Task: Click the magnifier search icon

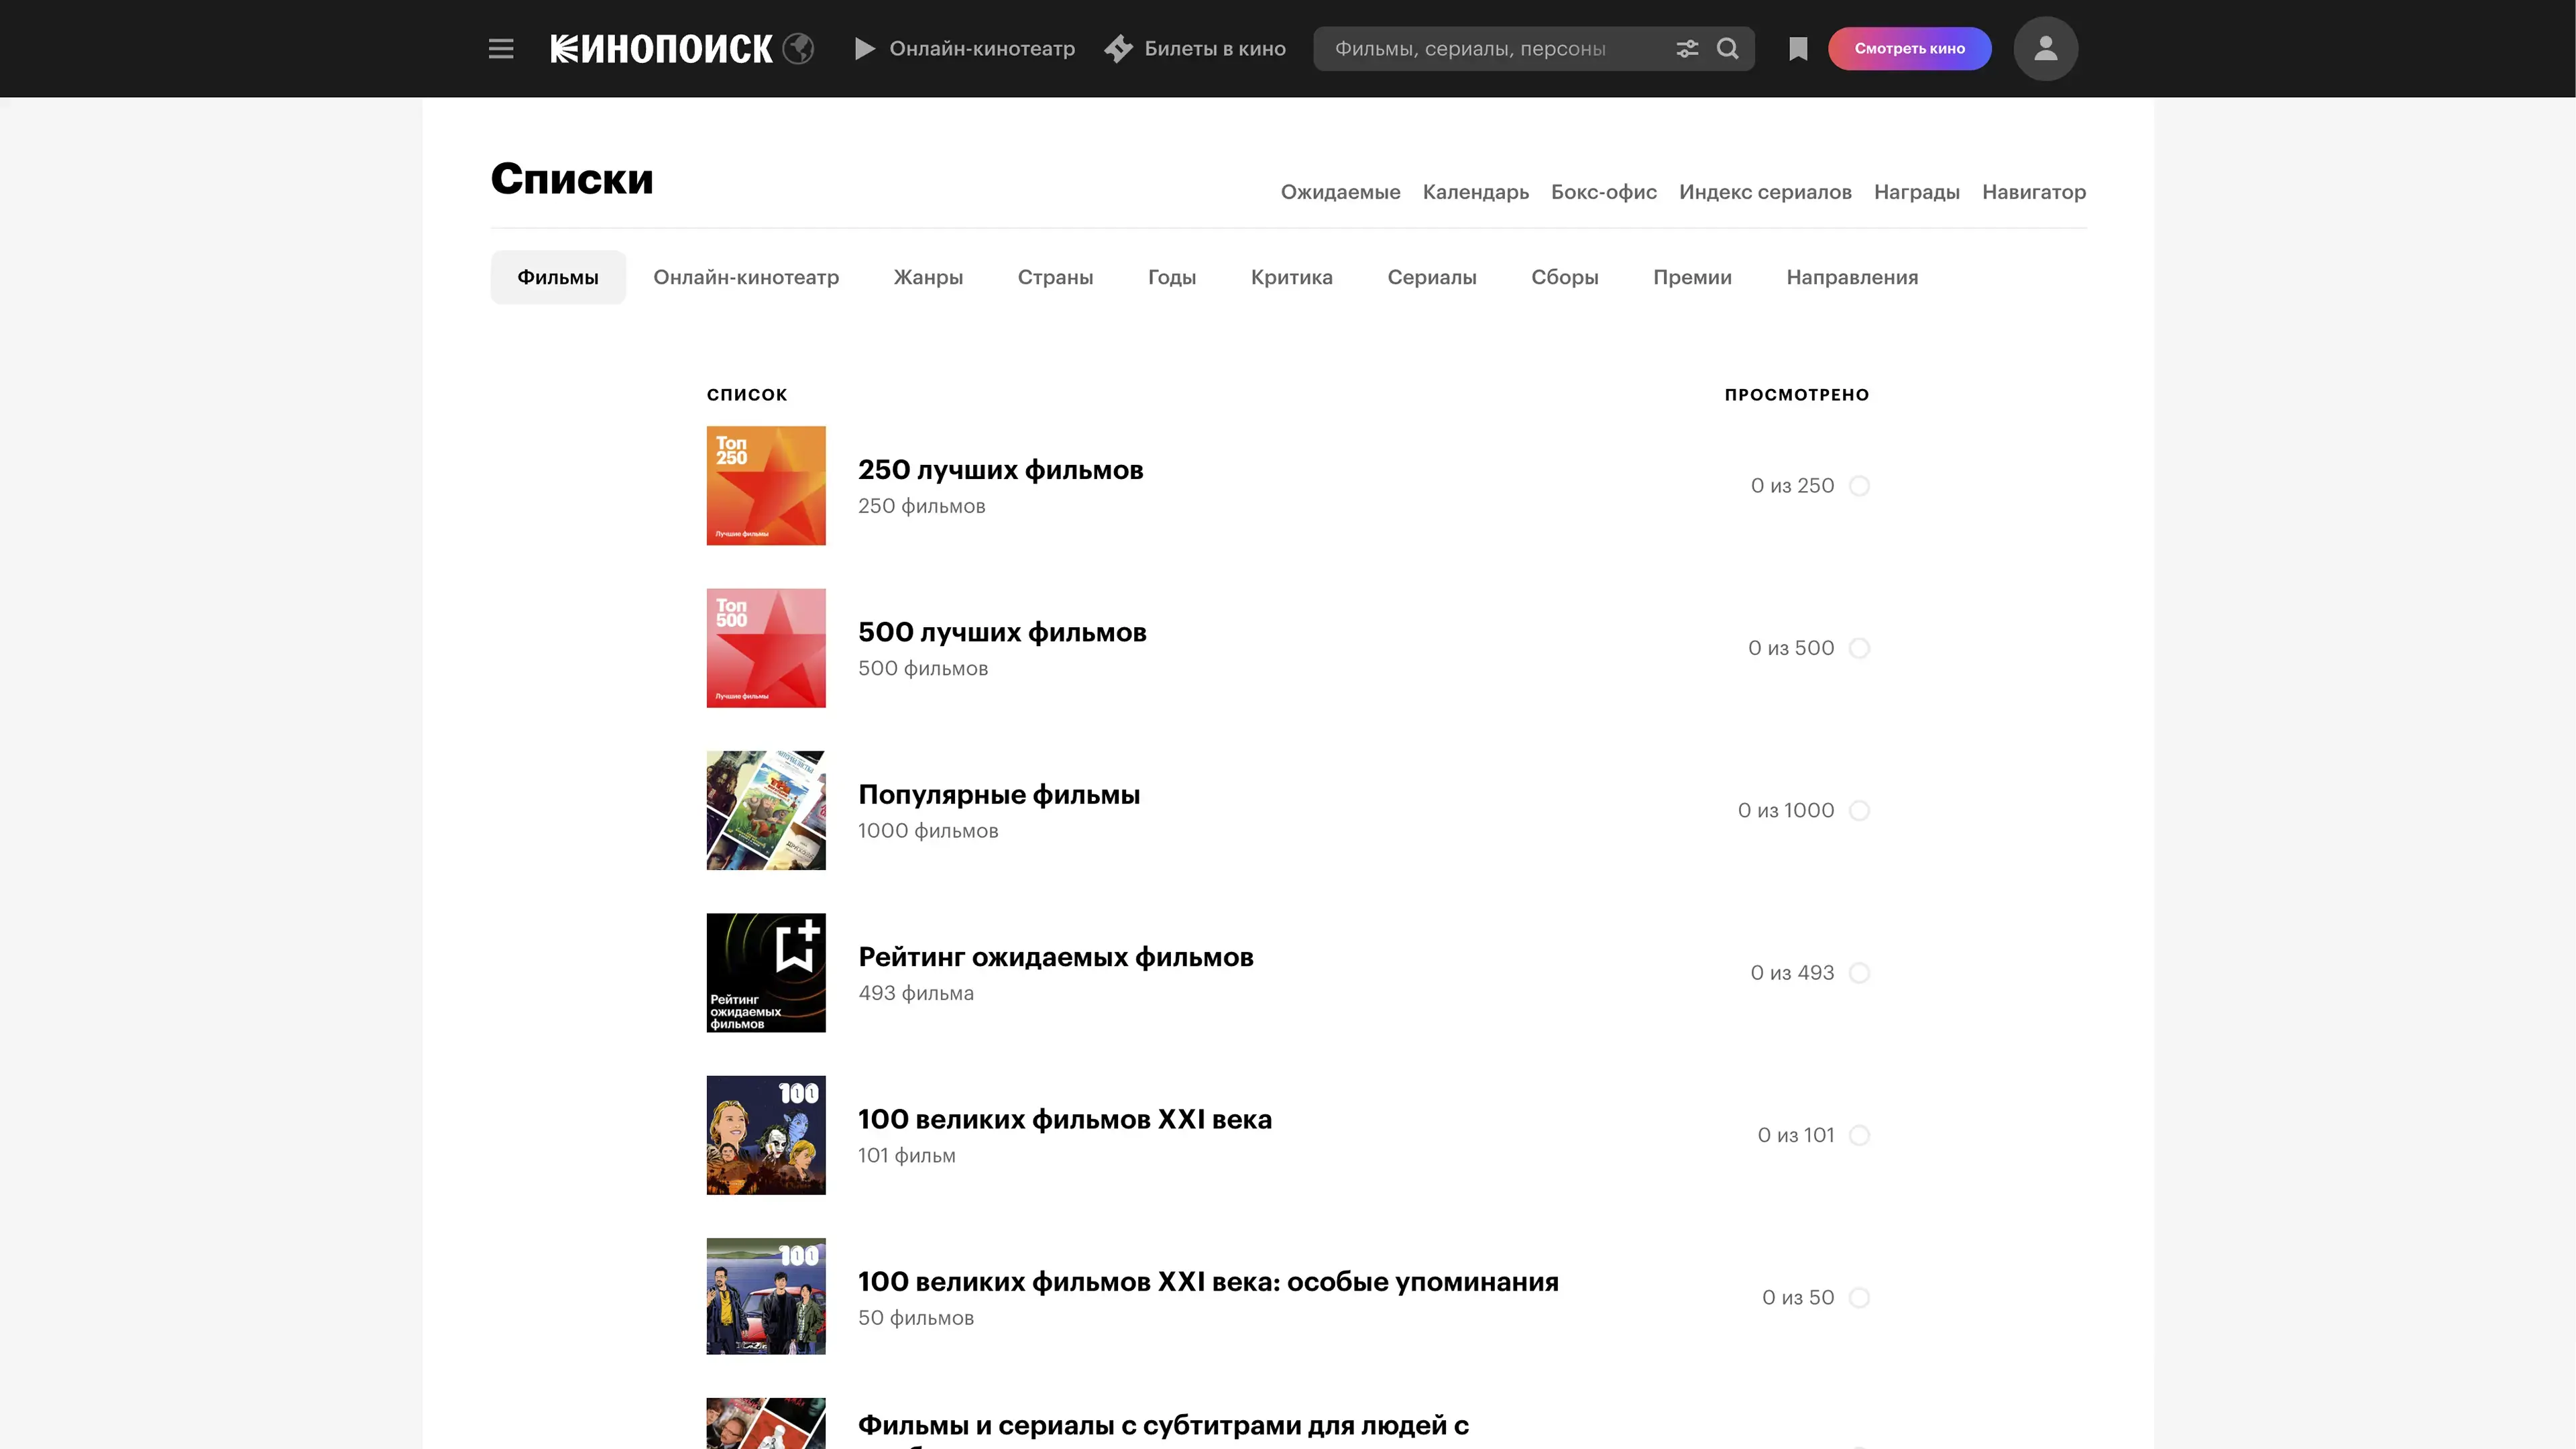Action: pyautogui.click(x=1728, y=49)
